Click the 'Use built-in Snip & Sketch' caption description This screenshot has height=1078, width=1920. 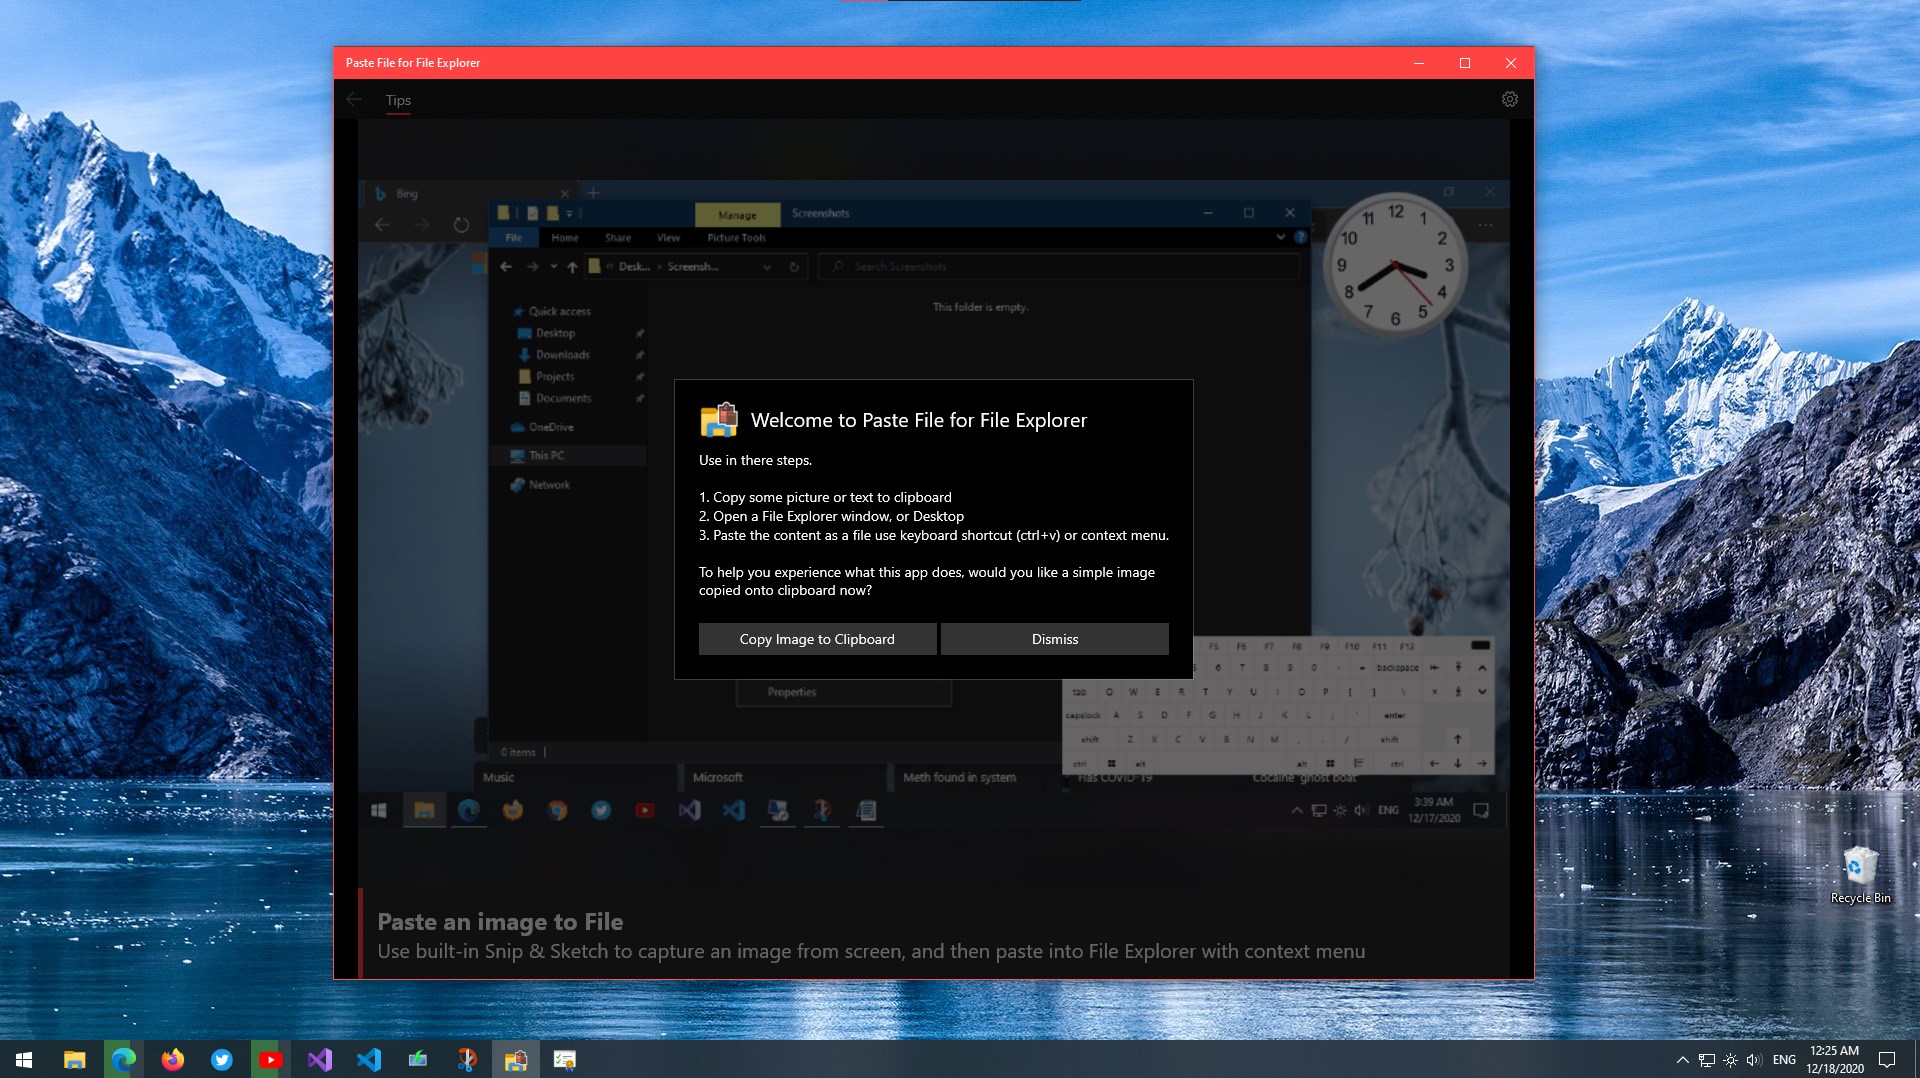[x=871, y=951]
